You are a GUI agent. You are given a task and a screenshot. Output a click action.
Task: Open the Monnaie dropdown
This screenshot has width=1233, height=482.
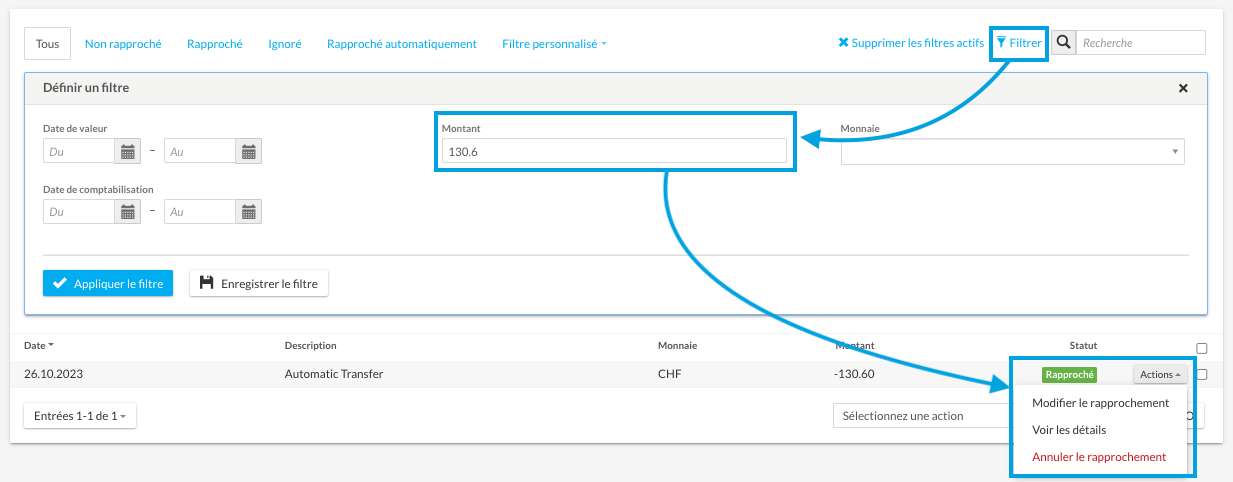(x=1012, y=152)
